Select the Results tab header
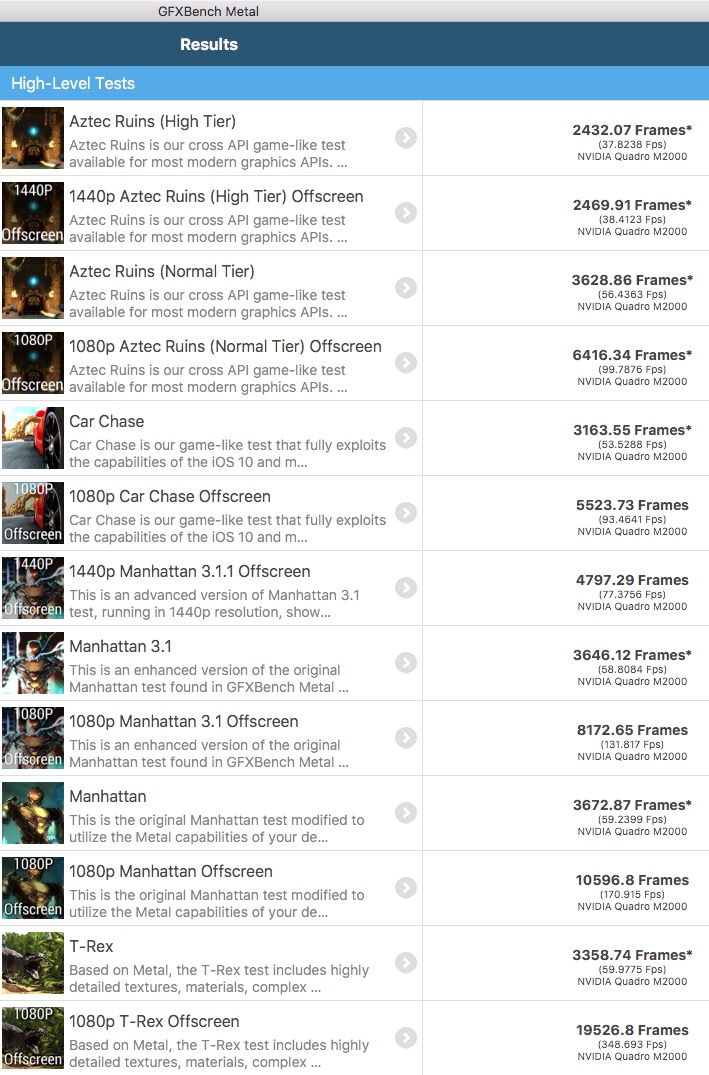The height and width of the screenshot is (1075, 709). [208, 45]
